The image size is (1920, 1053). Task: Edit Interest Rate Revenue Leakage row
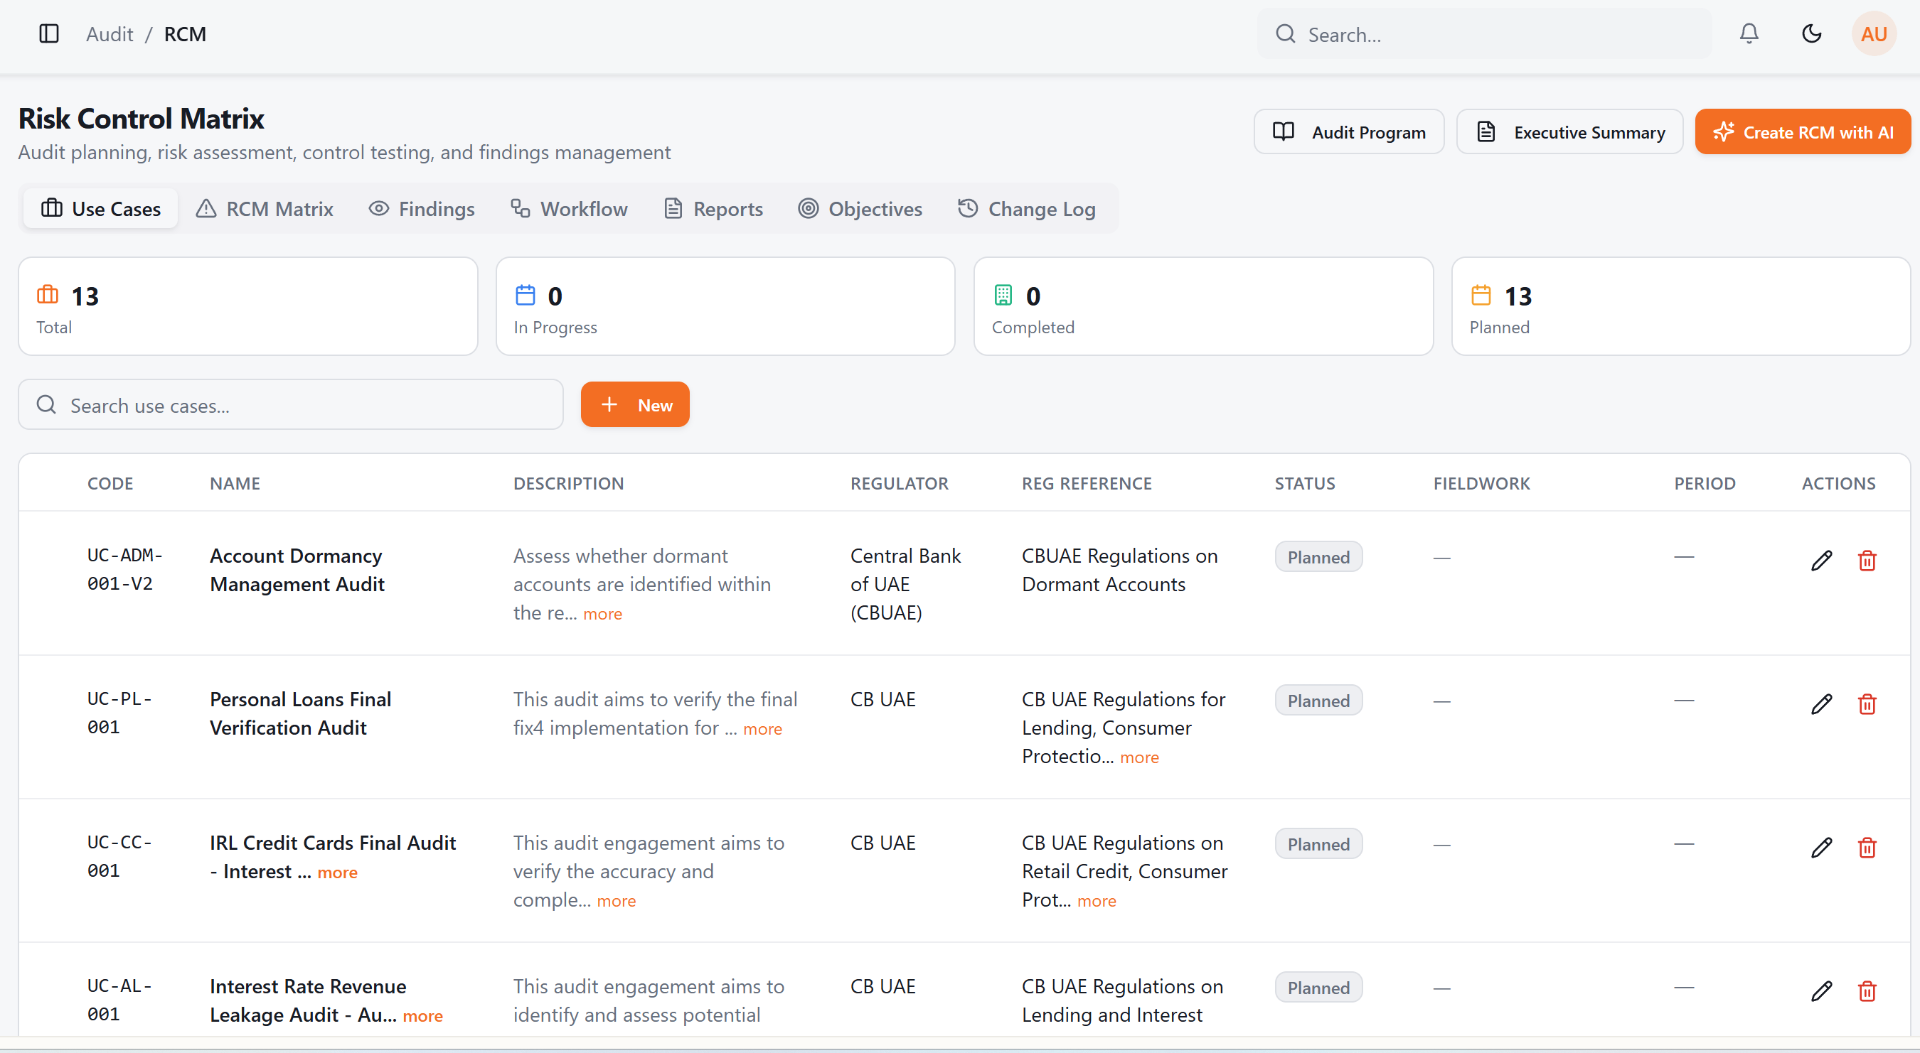coord(1822,991)
